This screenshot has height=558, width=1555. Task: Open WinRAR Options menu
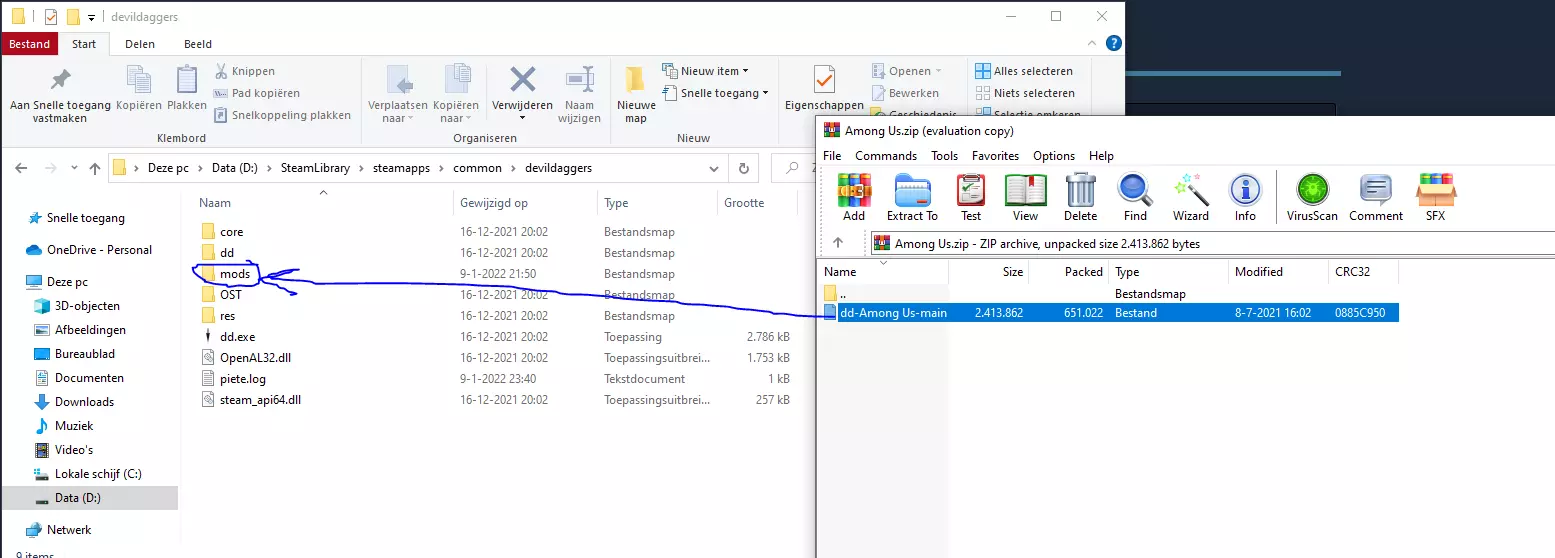[x=1054, y=156]
